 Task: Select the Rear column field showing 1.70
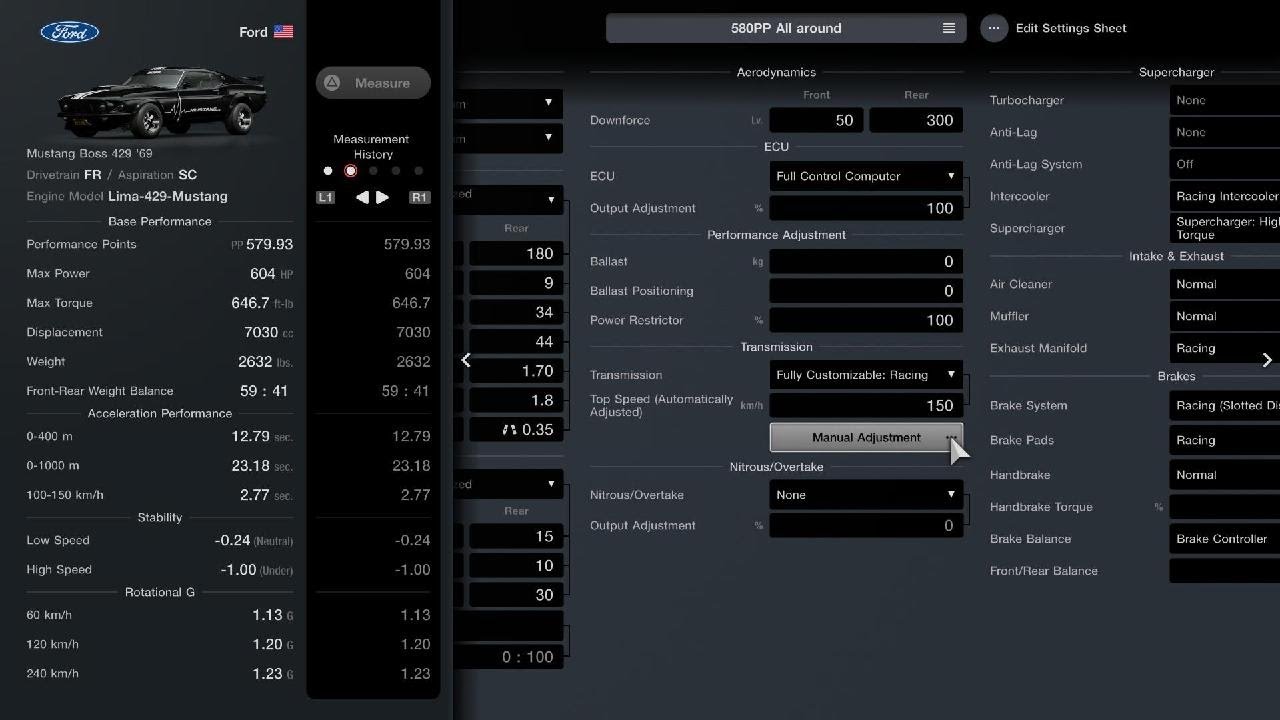(x=516, y=371)
